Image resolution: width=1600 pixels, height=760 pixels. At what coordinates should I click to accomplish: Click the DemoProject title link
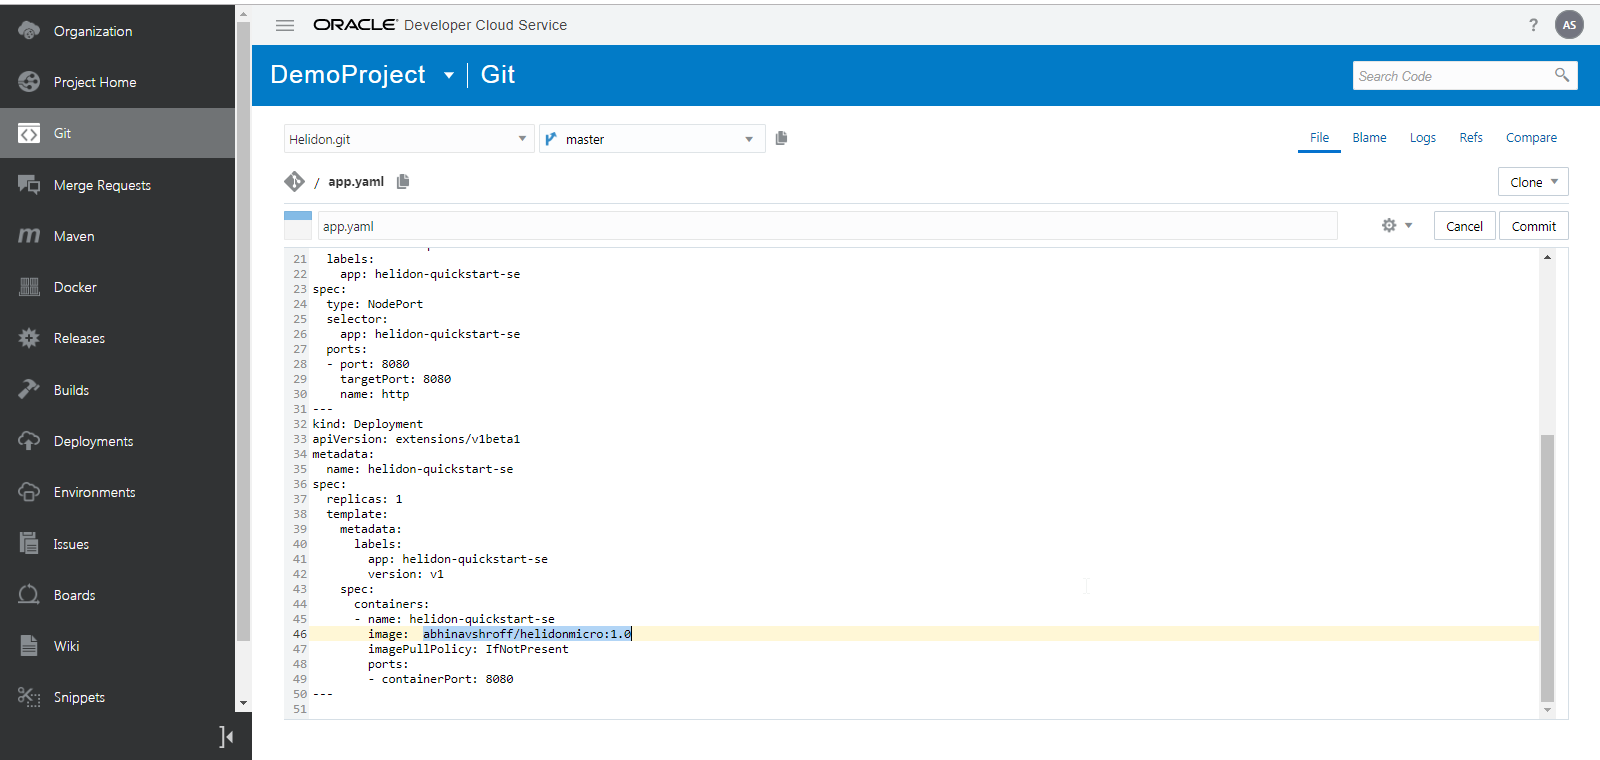(348, 75)
